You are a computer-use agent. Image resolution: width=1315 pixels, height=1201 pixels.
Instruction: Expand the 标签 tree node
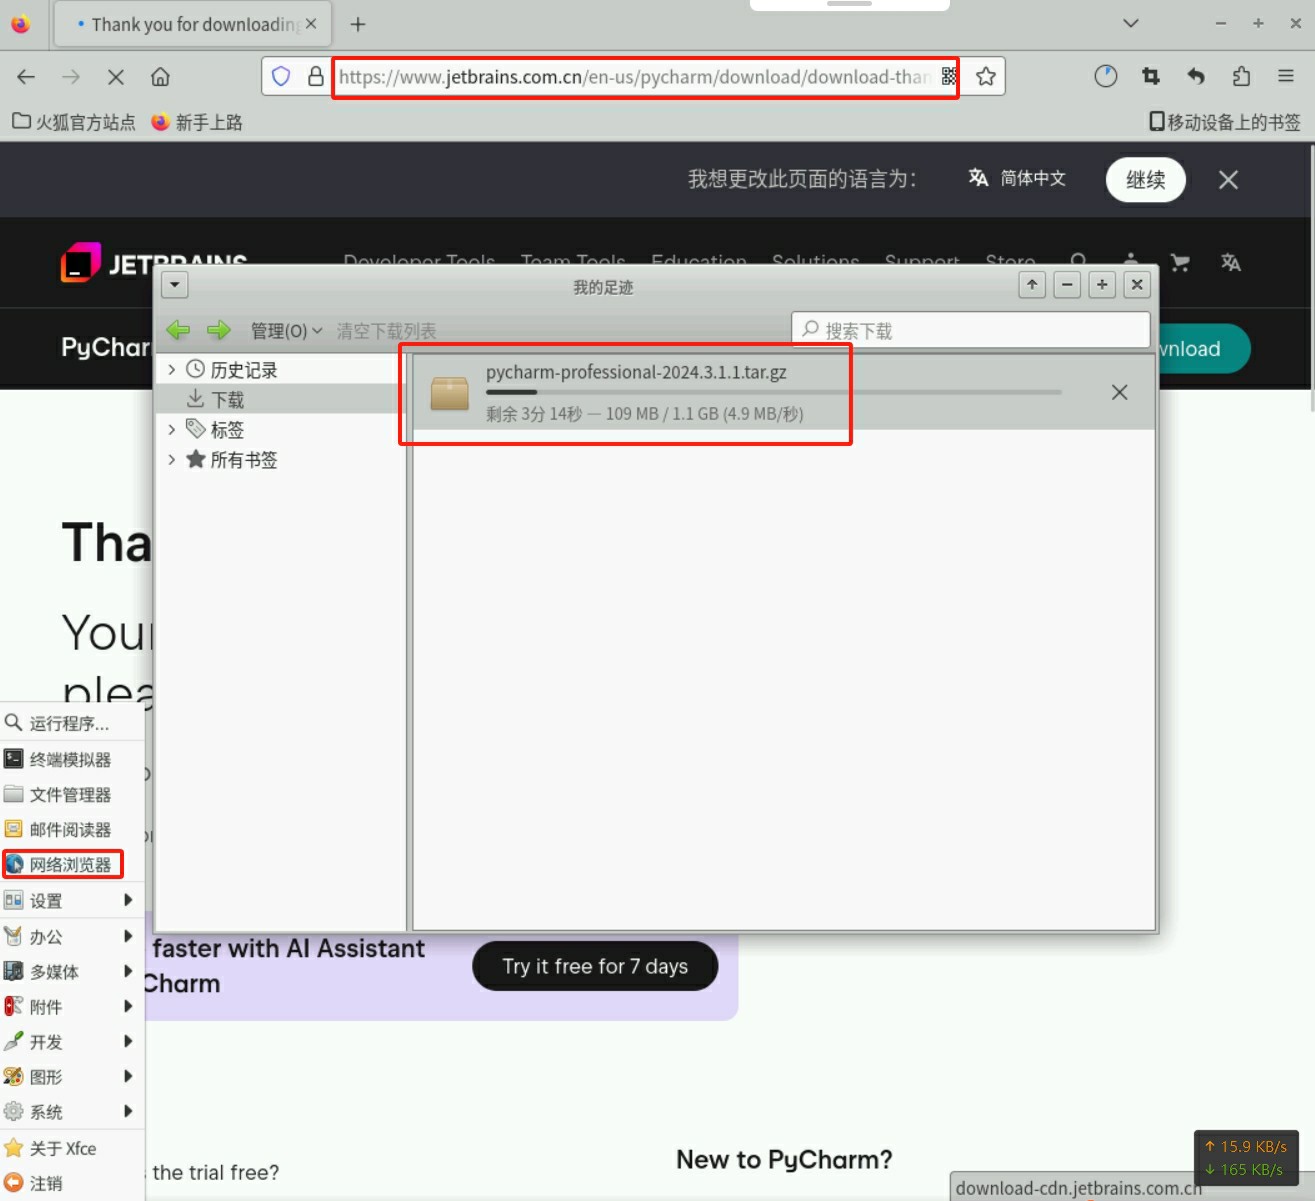(172, 430)
